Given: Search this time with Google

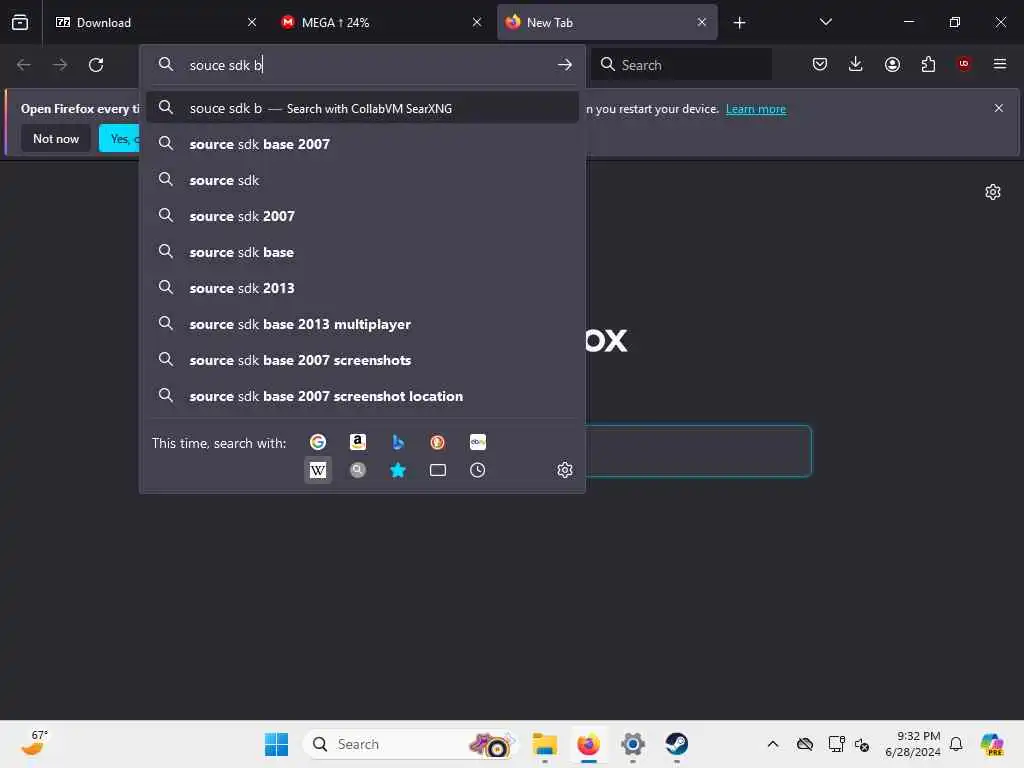Looking at the screenshot, I should (318, 442).
